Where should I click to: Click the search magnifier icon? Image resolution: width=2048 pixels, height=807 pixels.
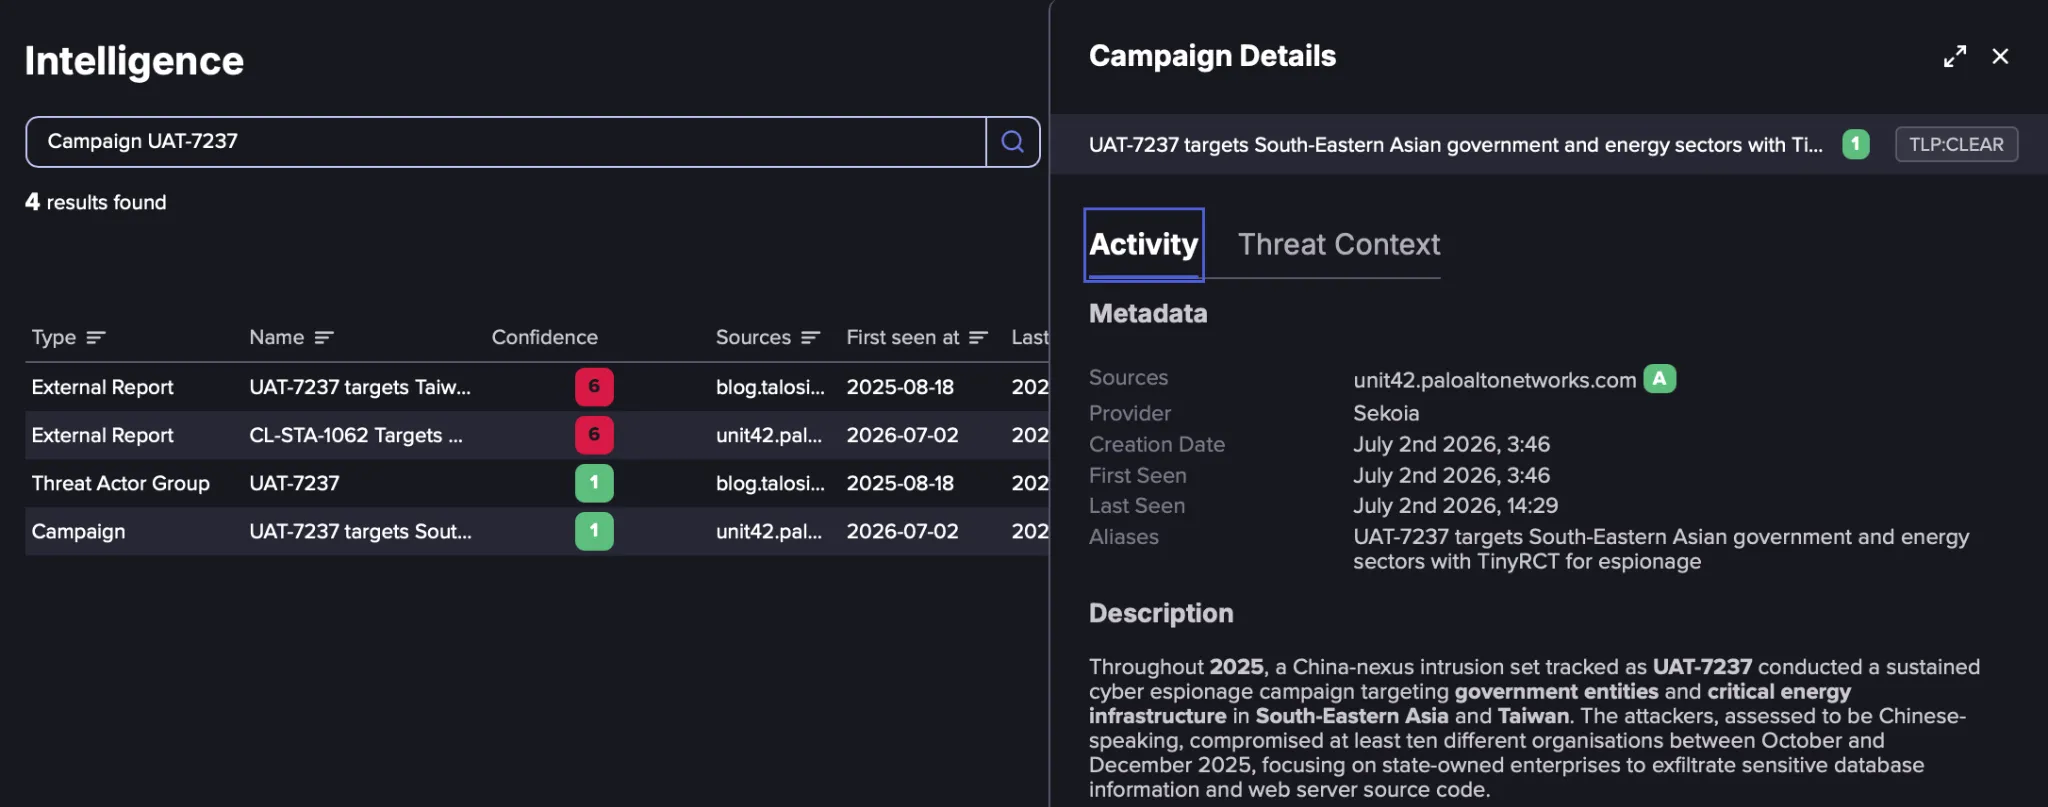(x=1012, y=142)
